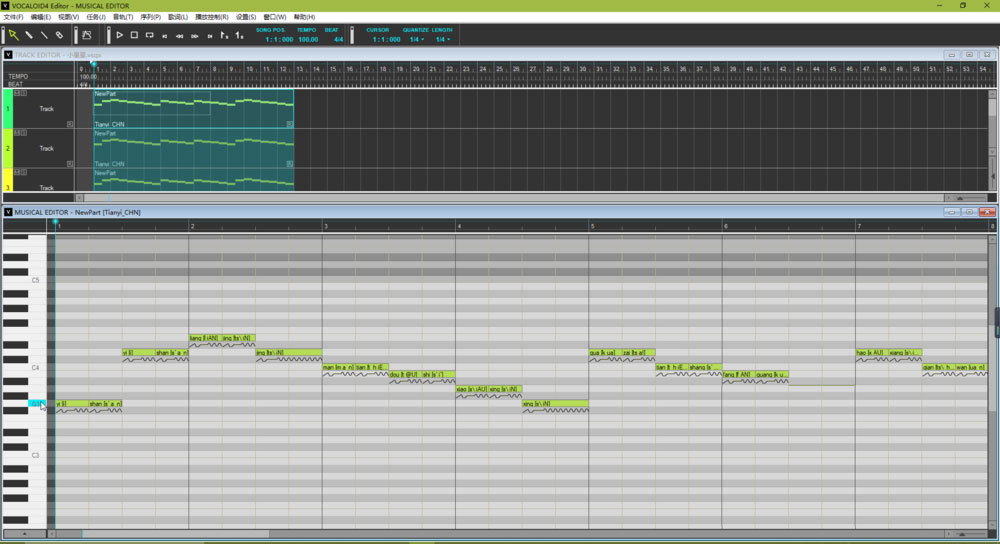Click the start marker flag icon

[x=224, y=36]
